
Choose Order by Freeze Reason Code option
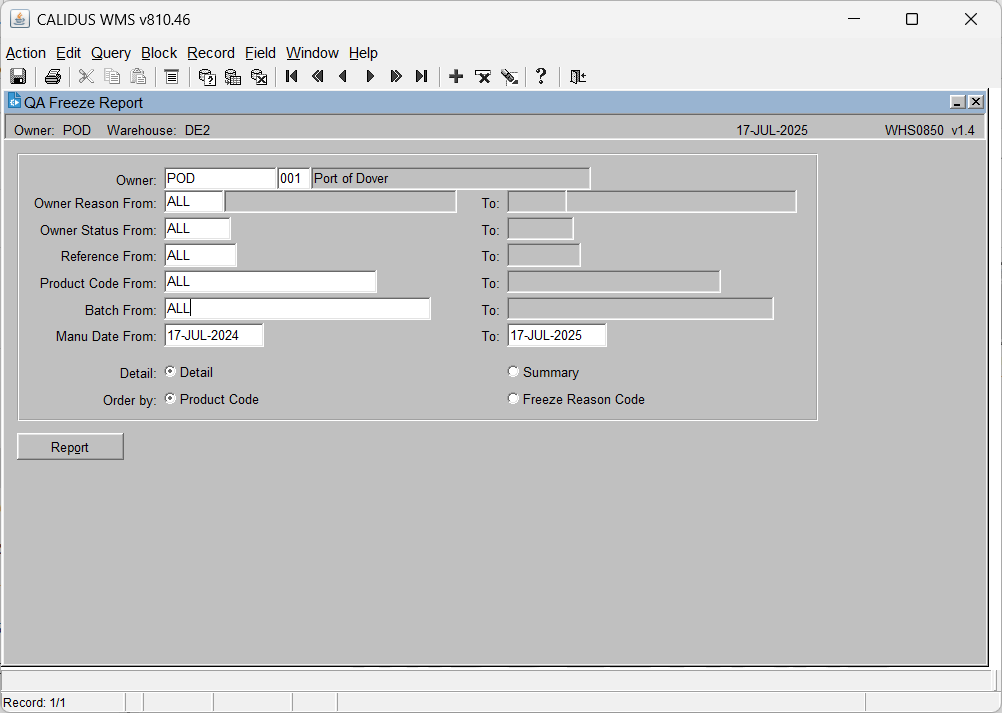pos(513,398)
